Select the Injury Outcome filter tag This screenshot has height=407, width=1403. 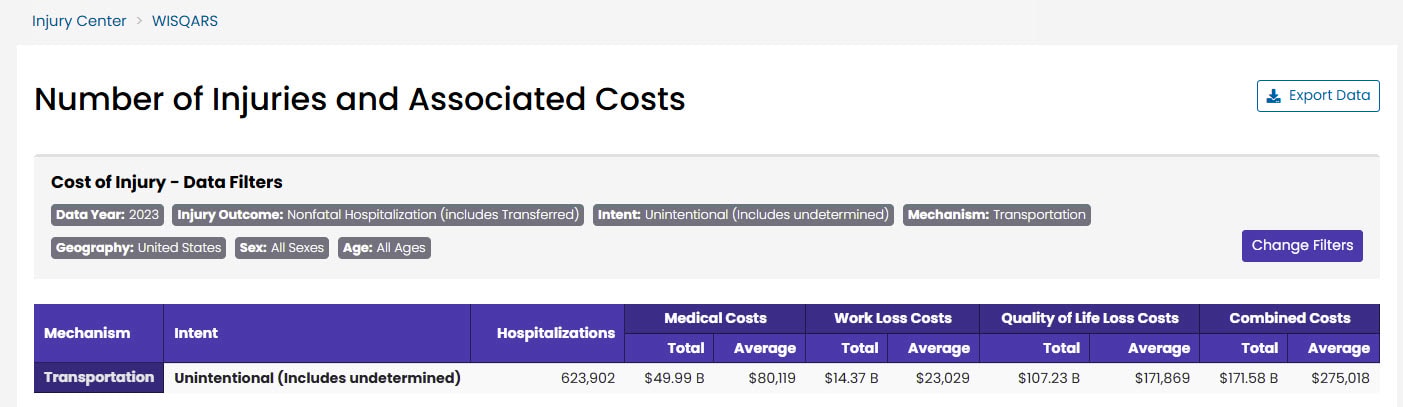(379, 215)
